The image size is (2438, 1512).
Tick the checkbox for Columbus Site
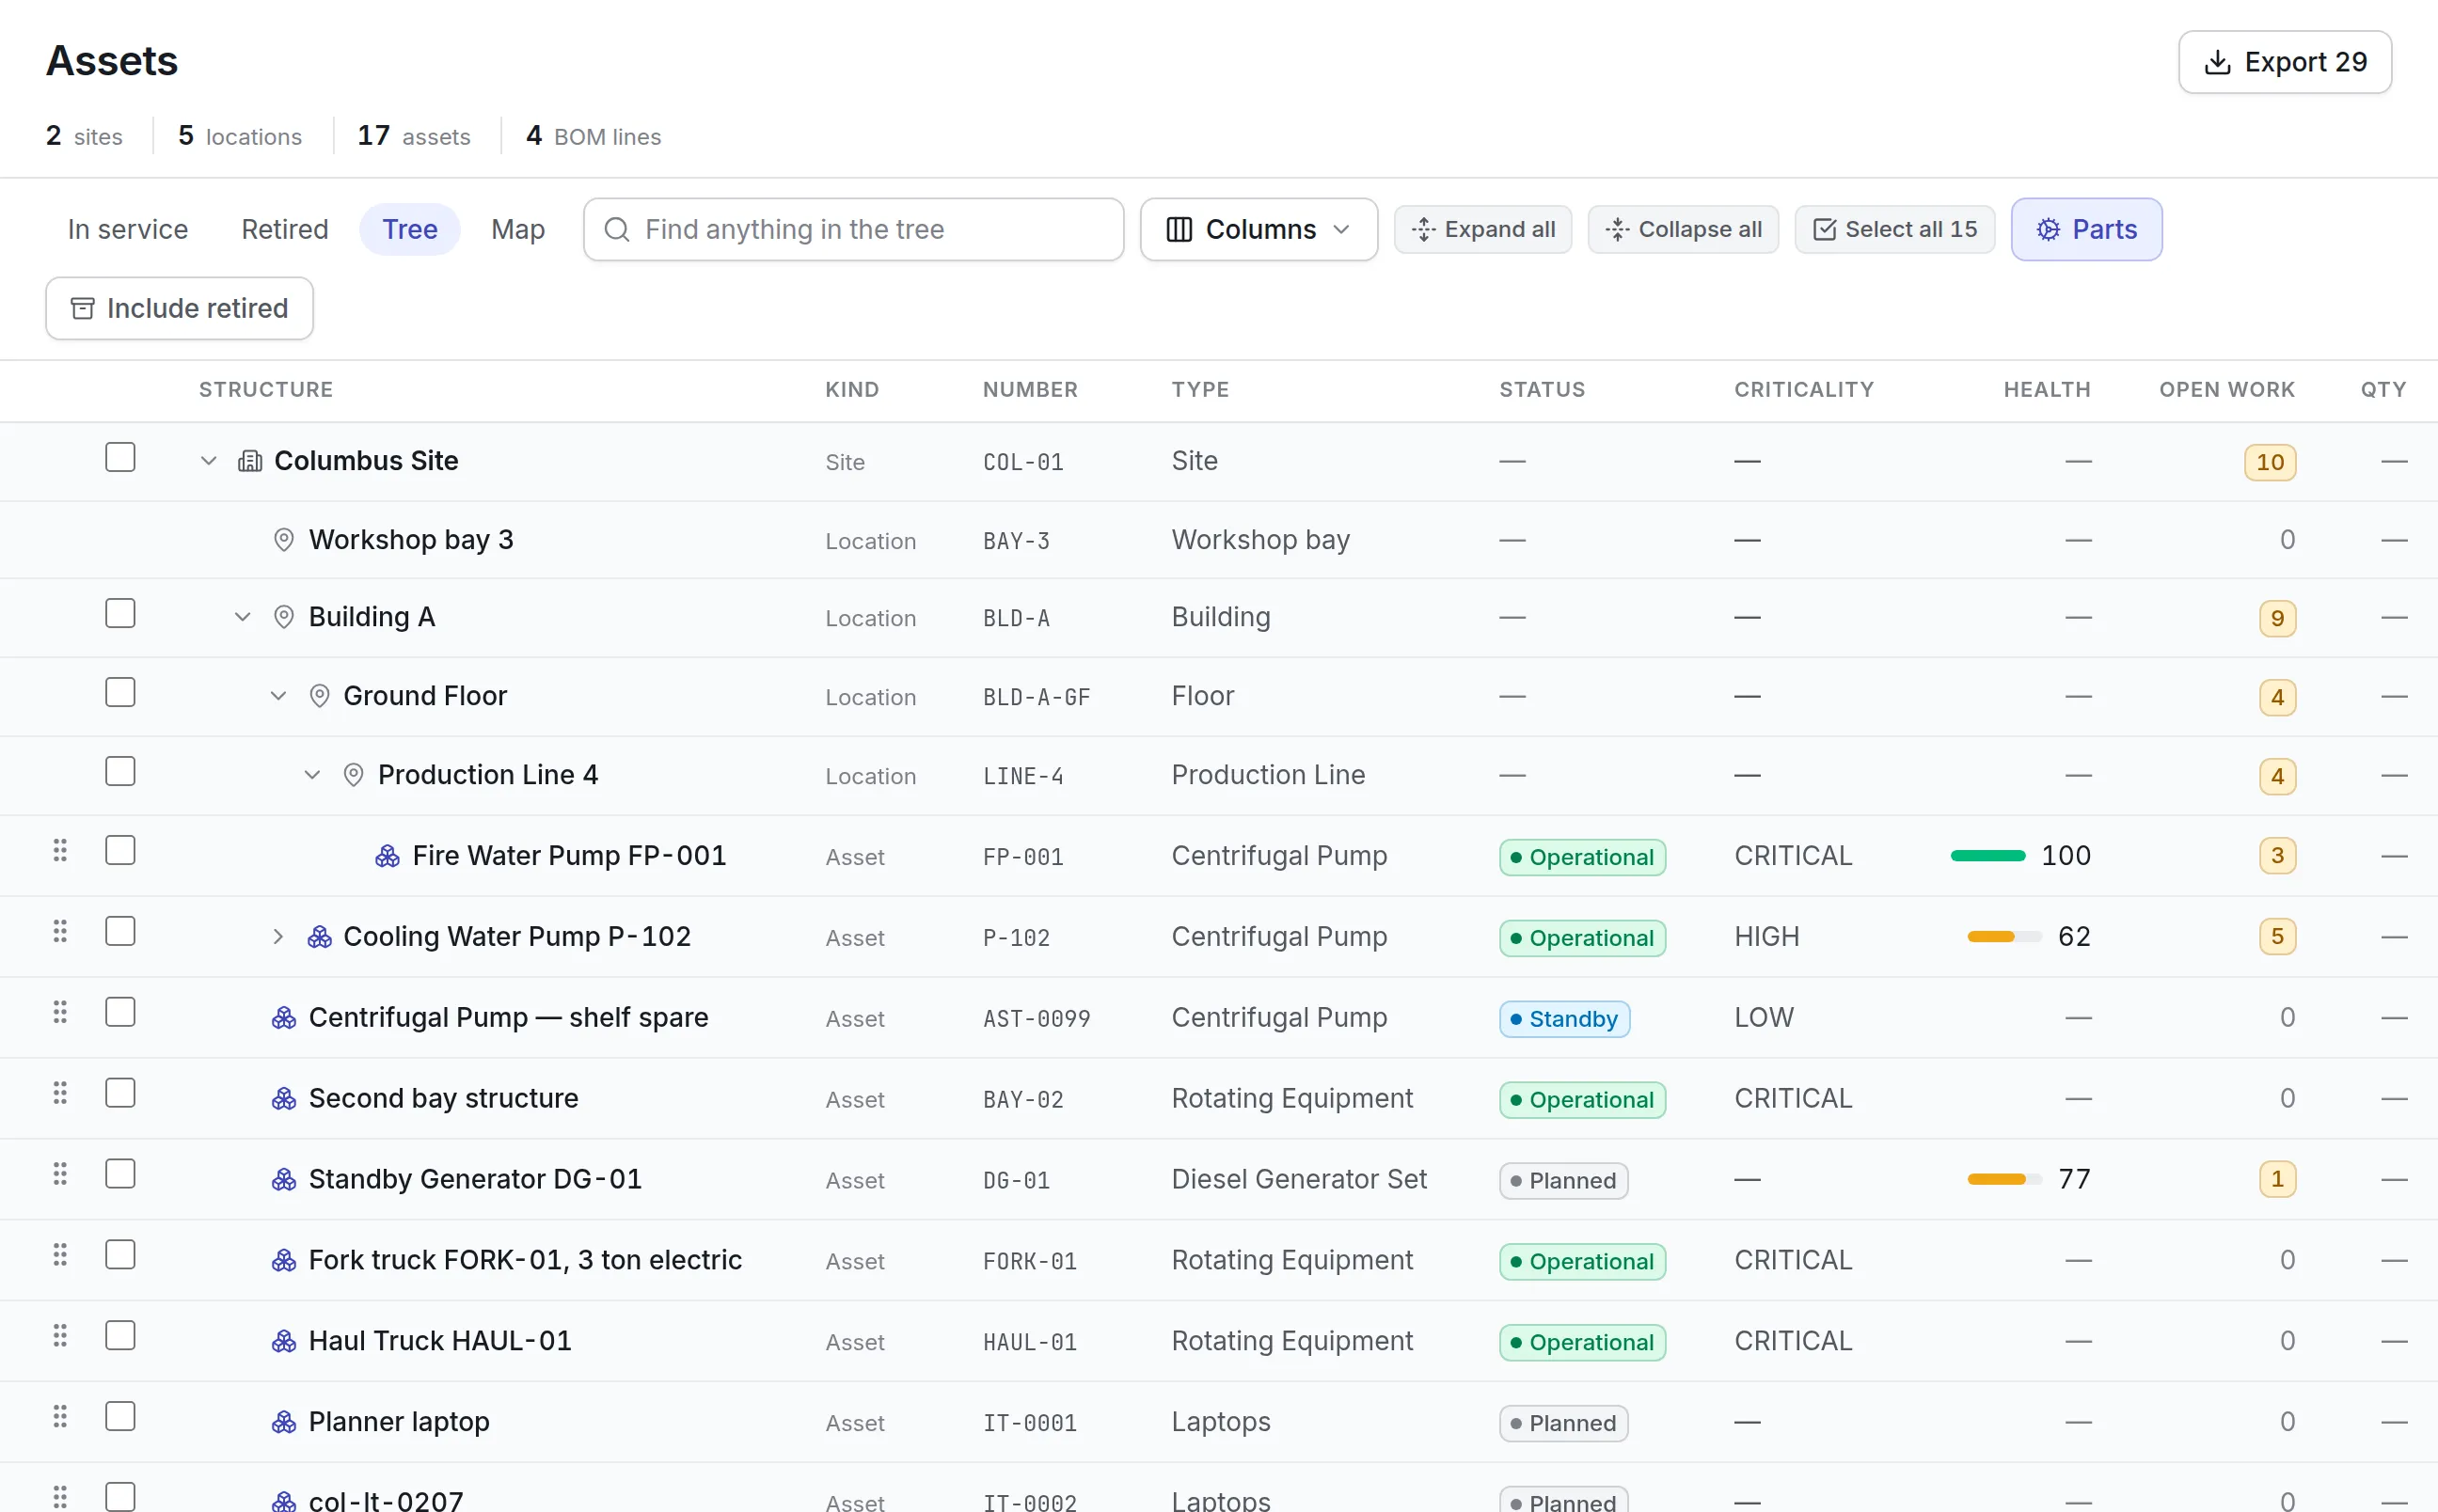pyautogui.click(x=120, y=458)
